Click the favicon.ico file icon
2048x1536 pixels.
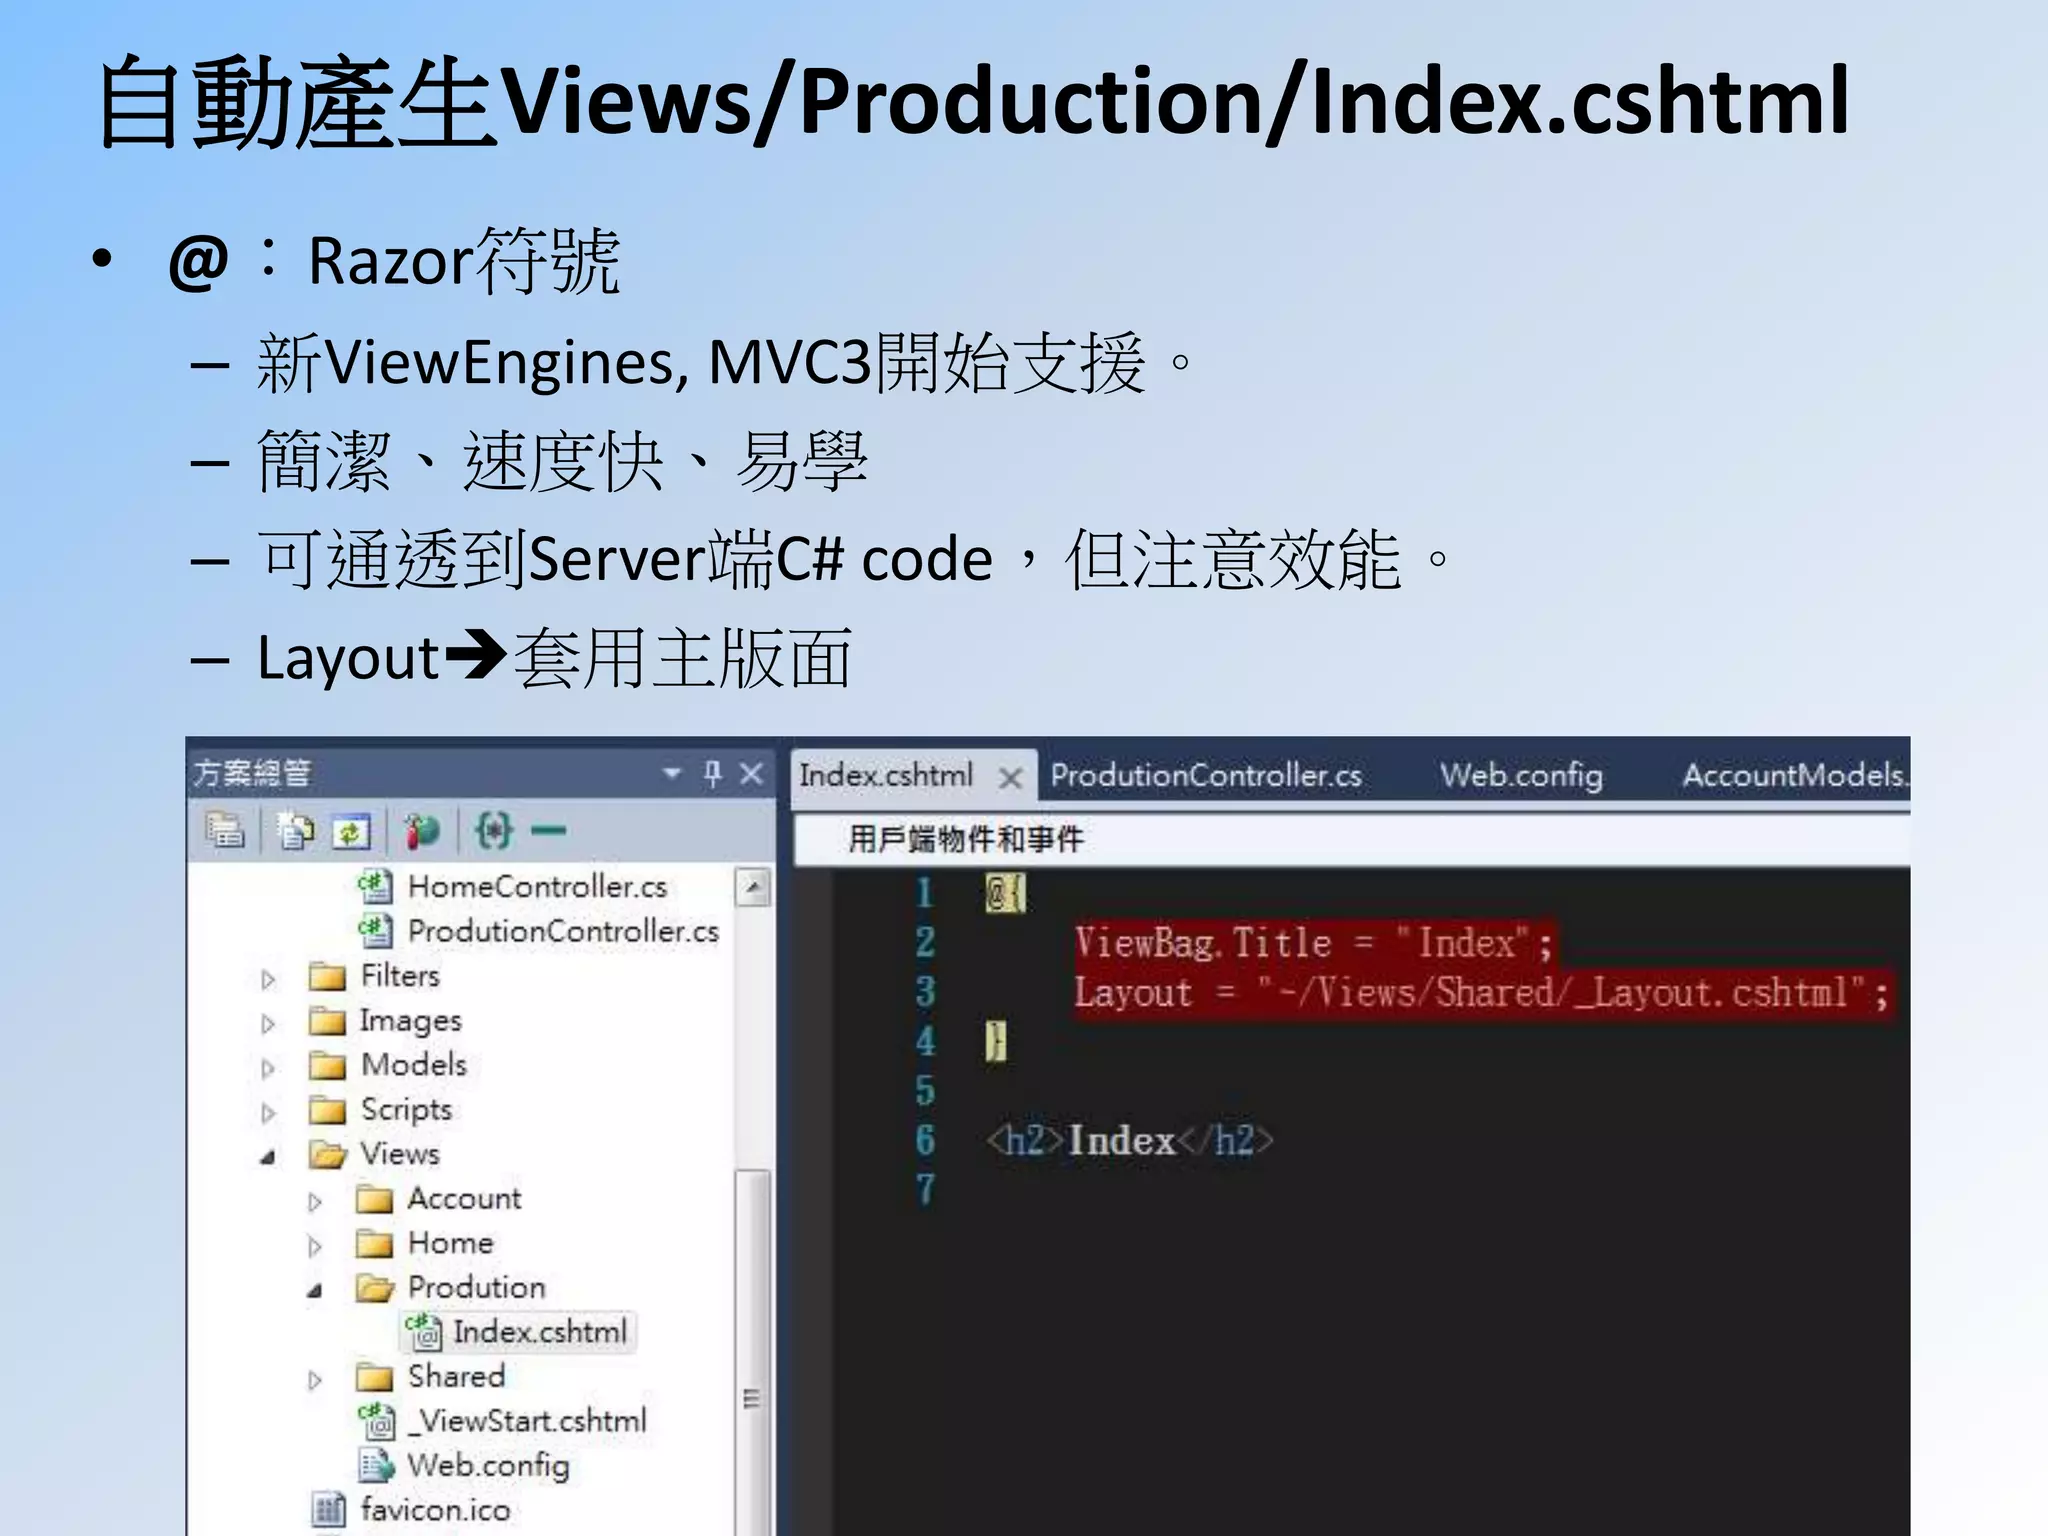(x=328, y=1510)
